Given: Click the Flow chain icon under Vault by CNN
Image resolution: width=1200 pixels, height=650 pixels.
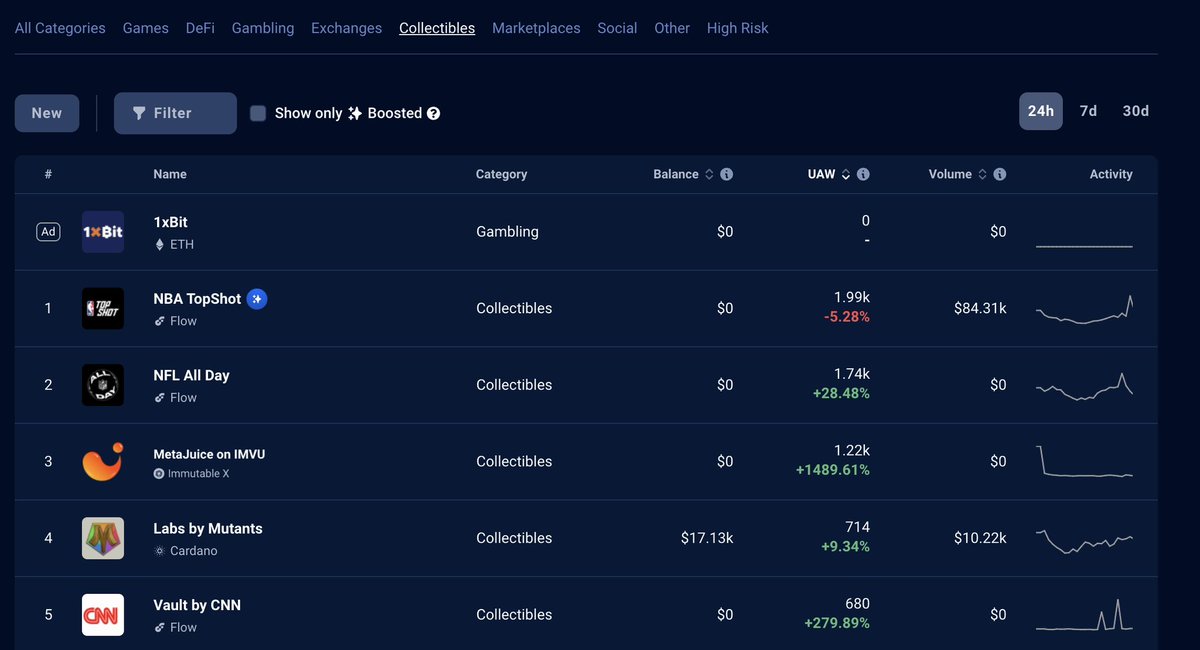Looking at the screenshot, I should 159,628.
